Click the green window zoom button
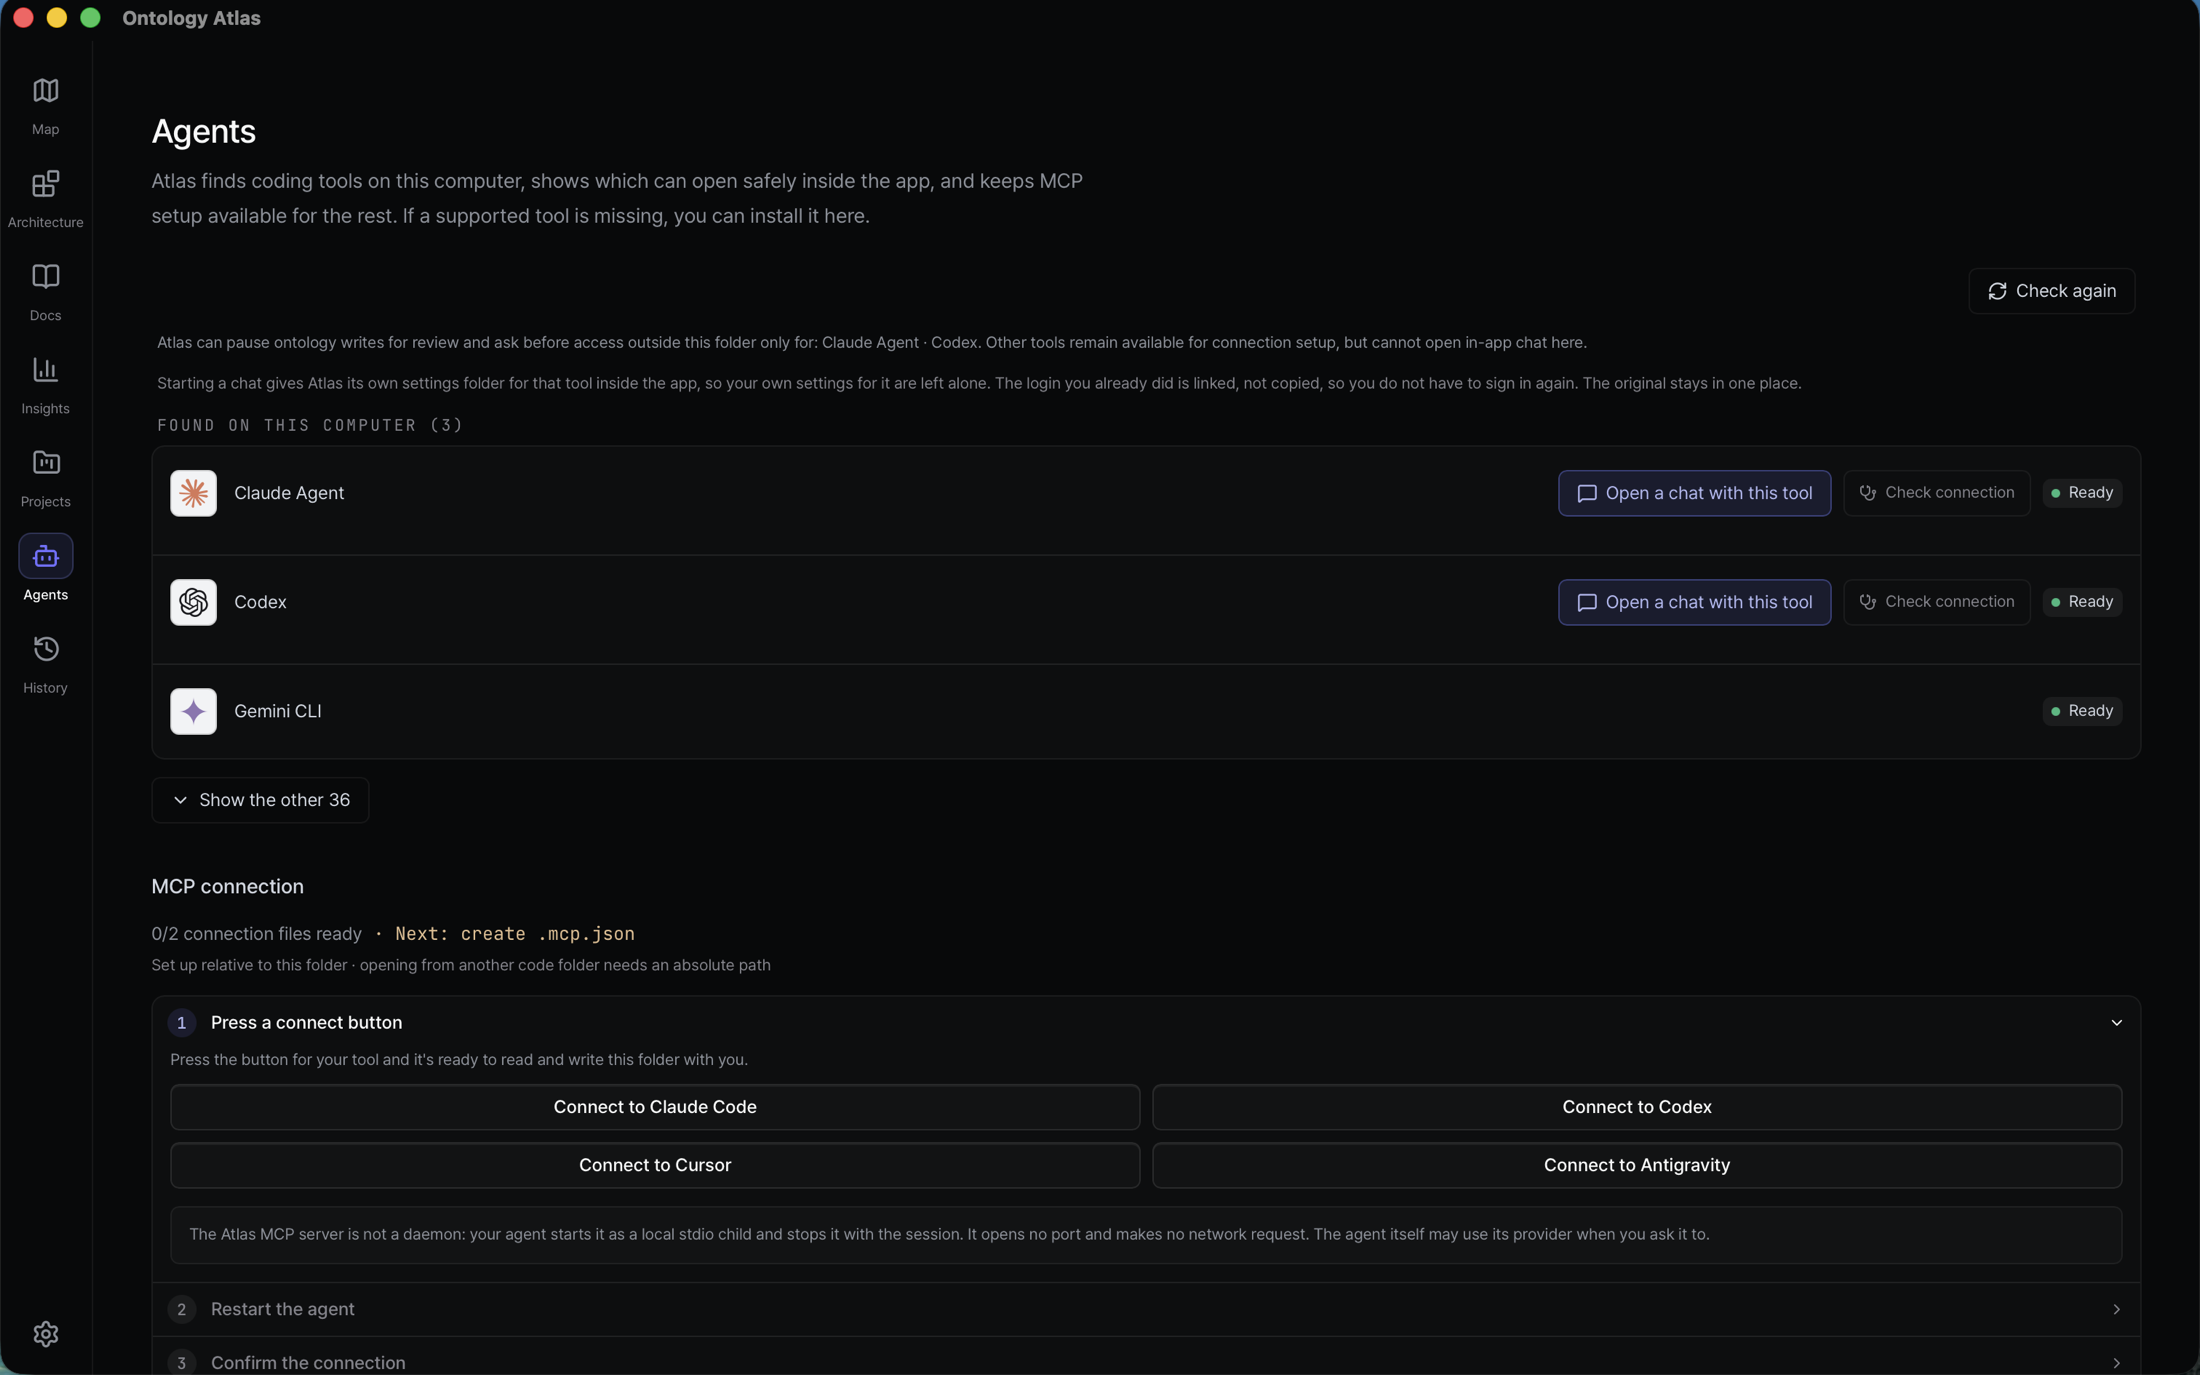2200x1375 pixels. 90,18
